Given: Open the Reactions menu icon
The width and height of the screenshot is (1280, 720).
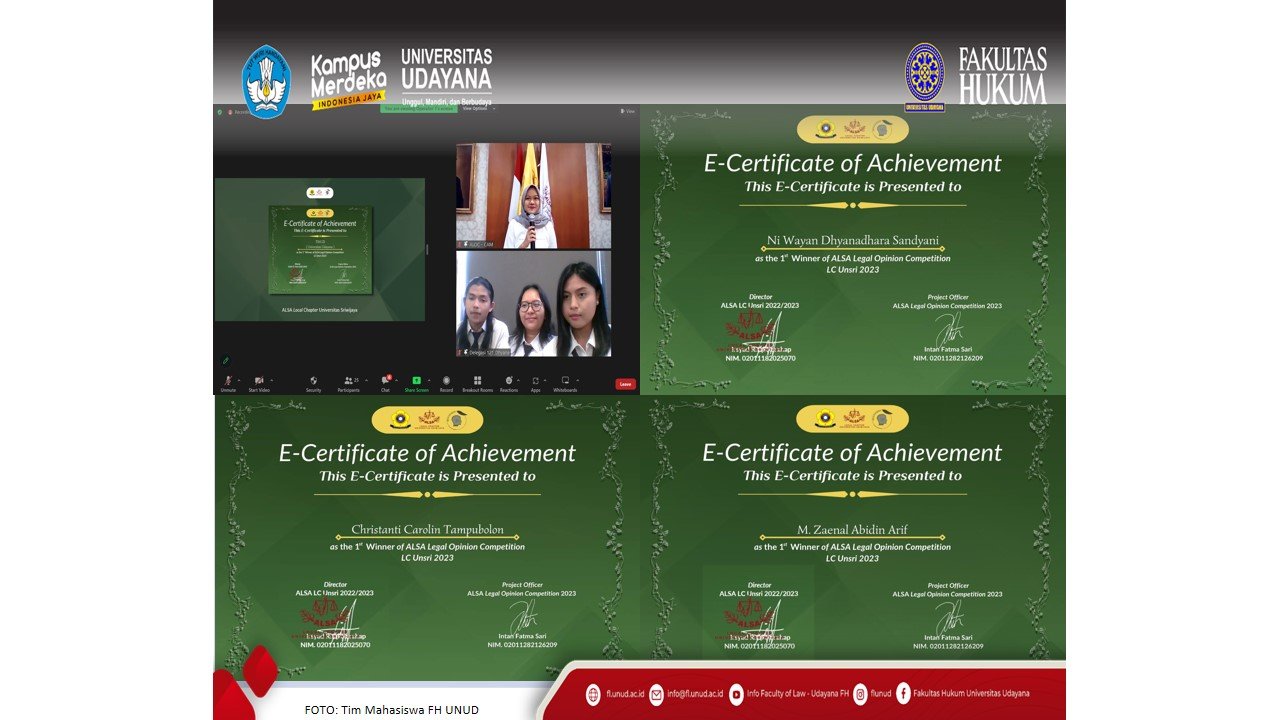Looking at the screenshot, I should click(x=508, y=381).
